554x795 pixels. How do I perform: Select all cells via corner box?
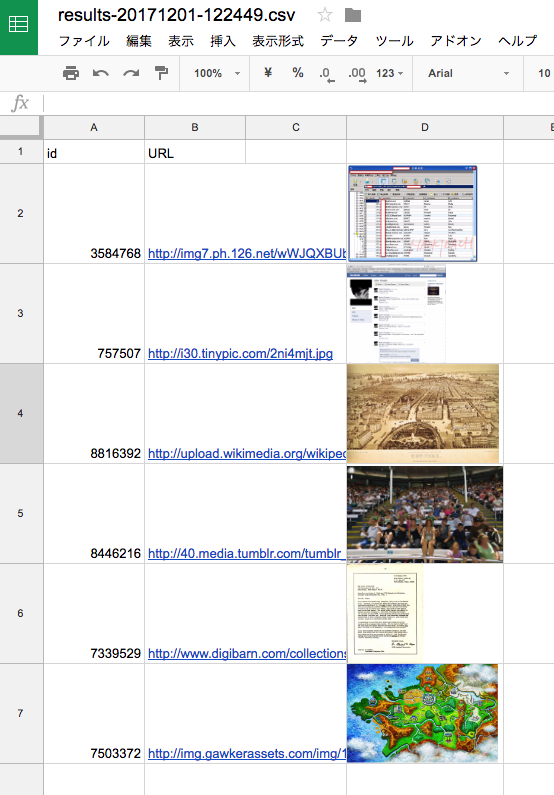(20, 127)
